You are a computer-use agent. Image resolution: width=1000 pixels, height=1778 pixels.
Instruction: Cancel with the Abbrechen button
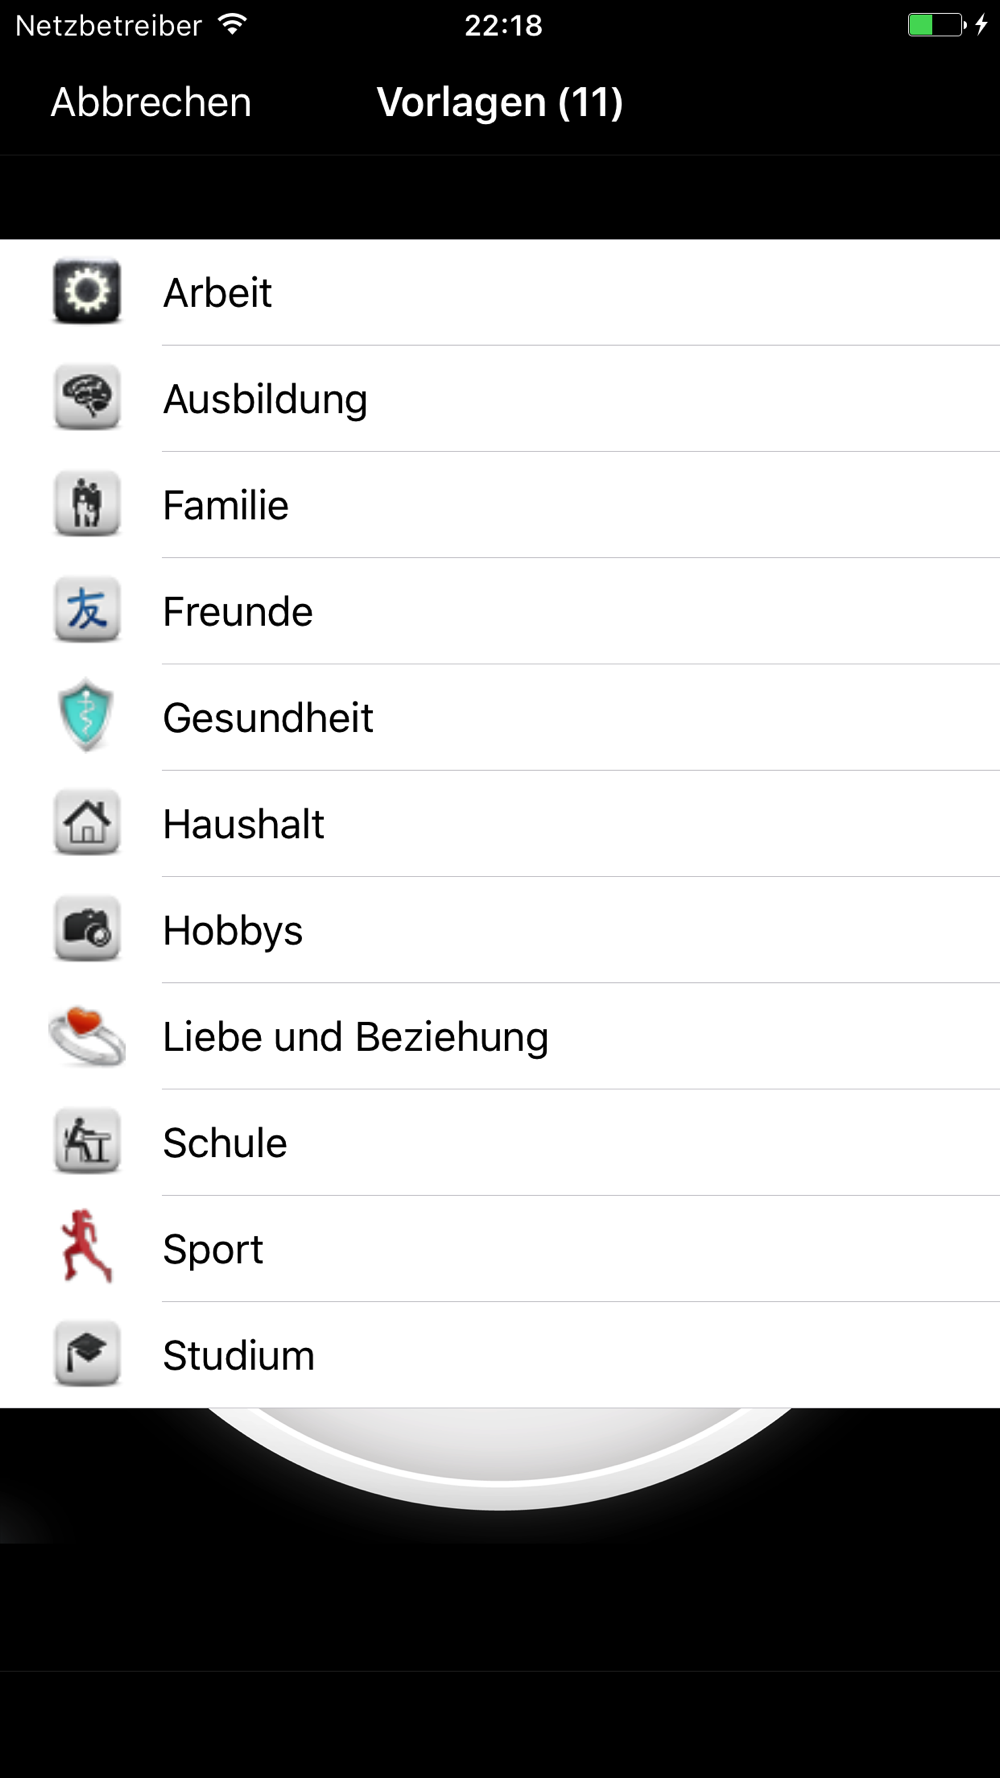pyautogui.click(x=151, y=102)
